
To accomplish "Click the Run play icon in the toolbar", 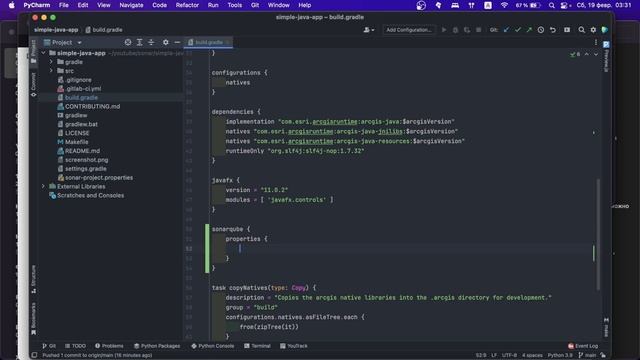I will tap(444, 30).
